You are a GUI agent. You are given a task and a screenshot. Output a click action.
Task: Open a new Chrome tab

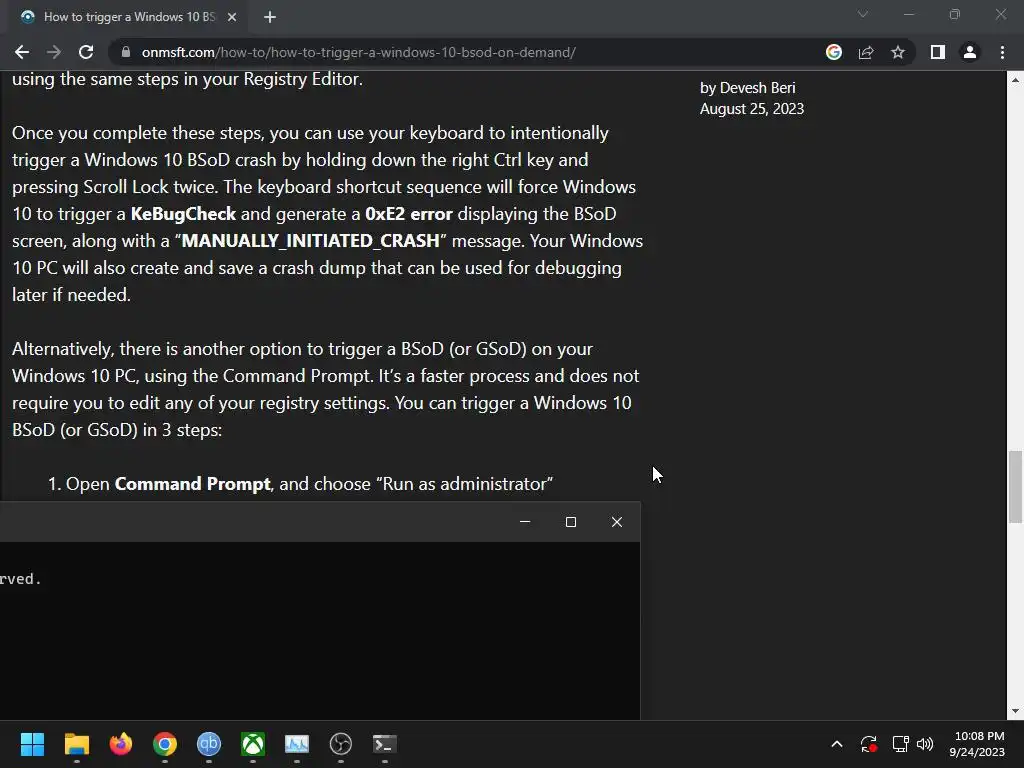pyautogui.click(x=270, y=17)
